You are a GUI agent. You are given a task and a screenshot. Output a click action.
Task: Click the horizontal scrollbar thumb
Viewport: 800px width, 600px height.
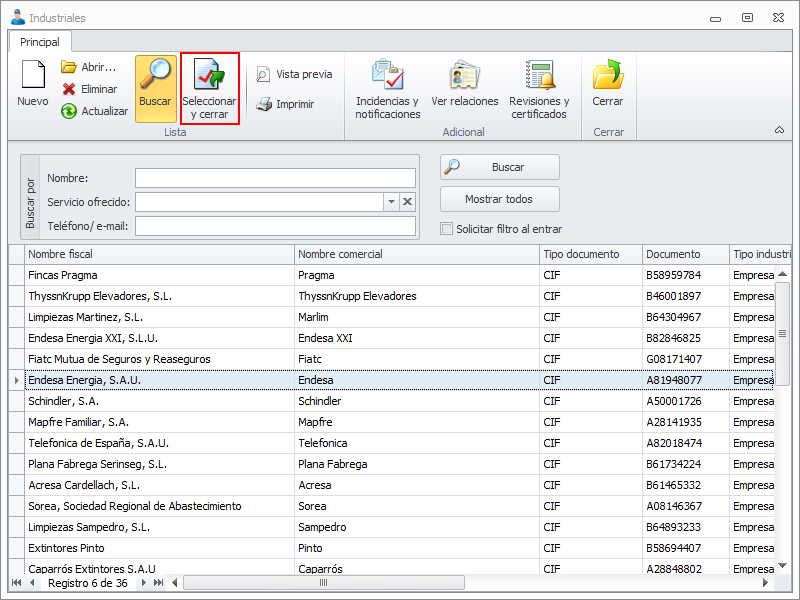(322, 583)
